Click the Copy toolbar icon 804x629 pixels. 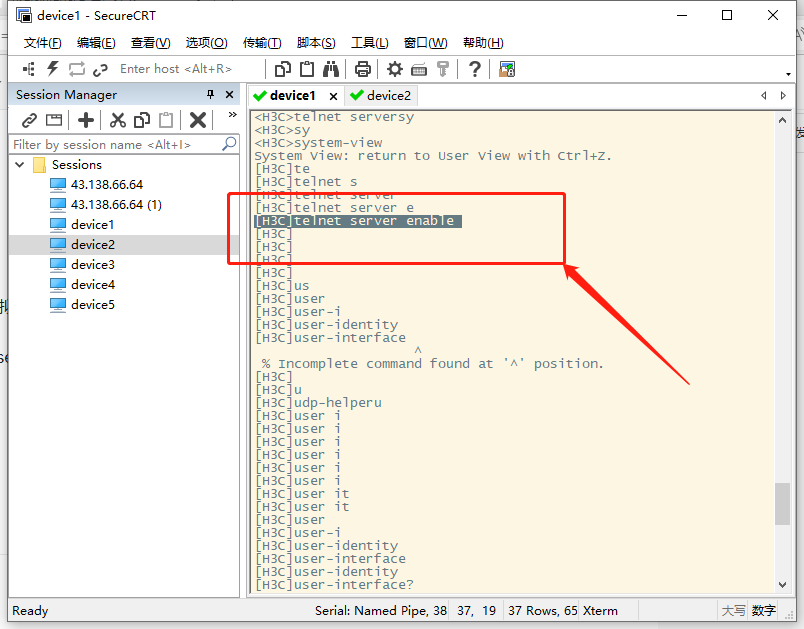283,69
